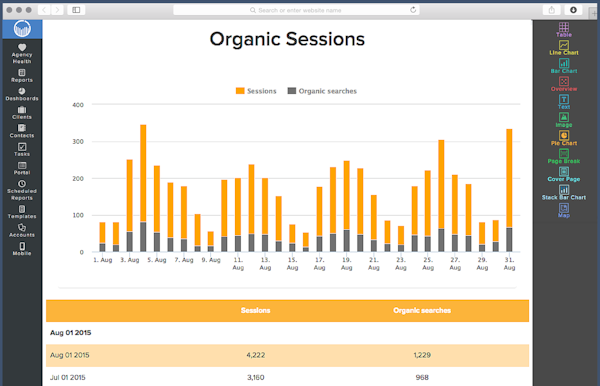Click the Sessions column header

[x=256, y=310]
